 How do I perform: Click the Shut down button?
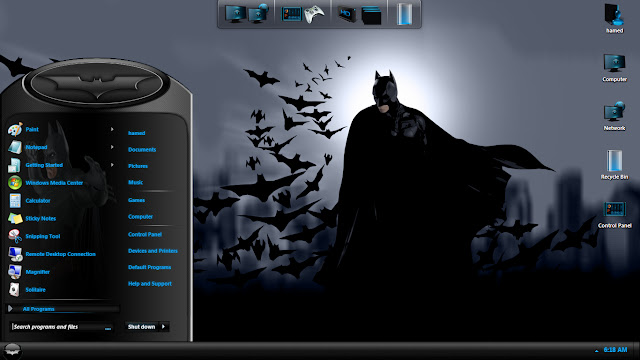[x=142, y=327]
